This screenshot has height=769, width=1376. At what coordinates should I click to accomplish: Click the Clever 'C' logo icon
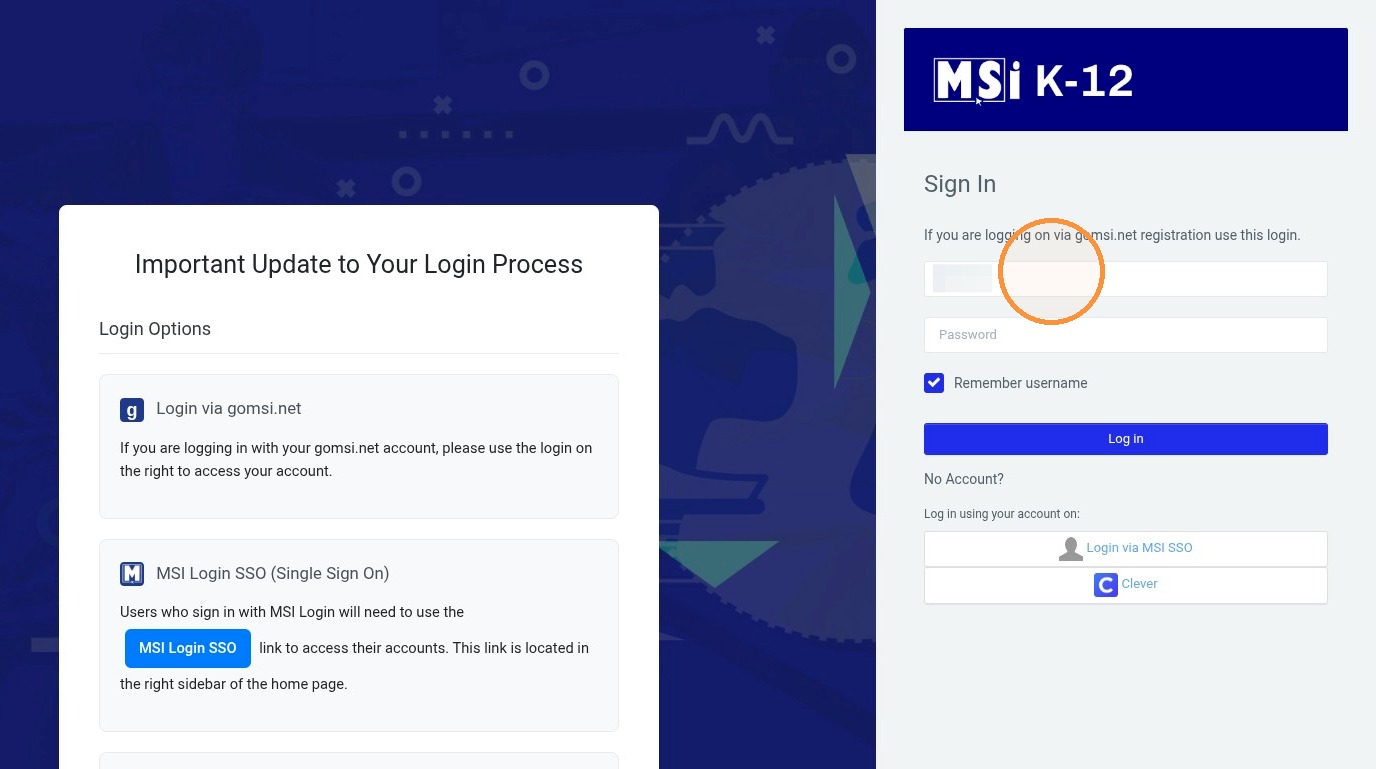(x=1105, y=585)
